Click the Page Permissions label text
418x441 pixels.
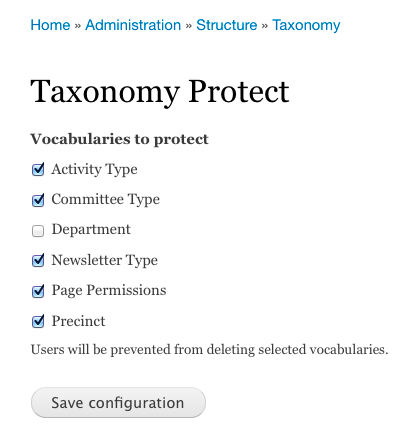109,291
